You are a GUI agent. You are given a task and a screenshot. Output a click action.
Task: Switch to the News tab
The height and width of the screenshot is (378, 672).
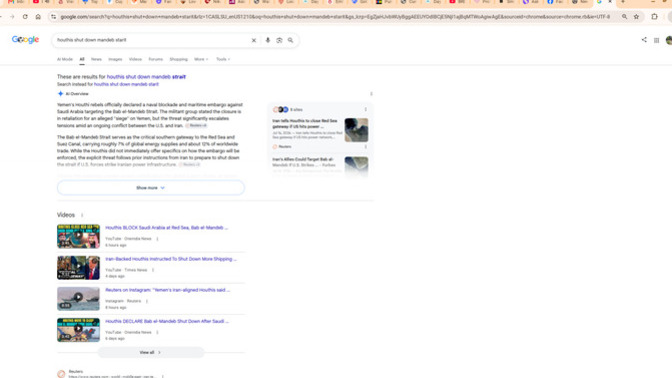(96, 59)
